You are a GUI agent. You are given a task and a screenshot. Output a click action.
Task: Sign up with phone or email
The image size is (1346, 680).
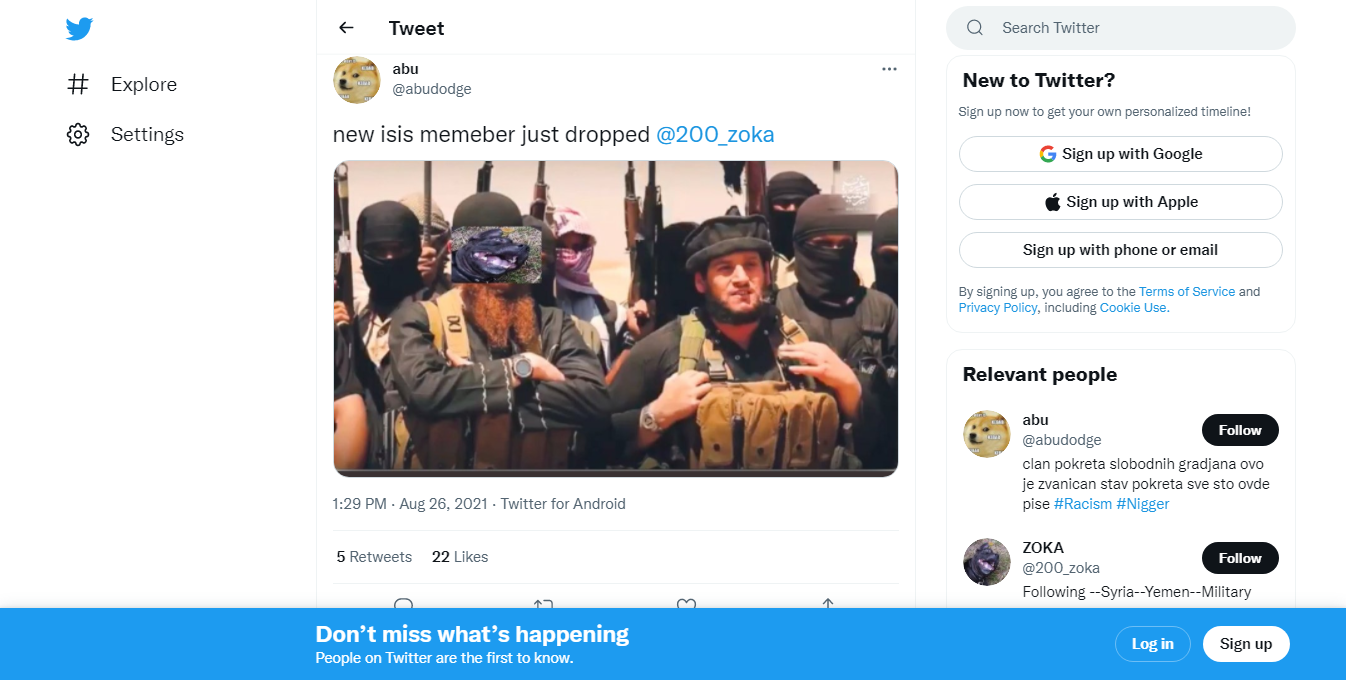[1120, 250]
